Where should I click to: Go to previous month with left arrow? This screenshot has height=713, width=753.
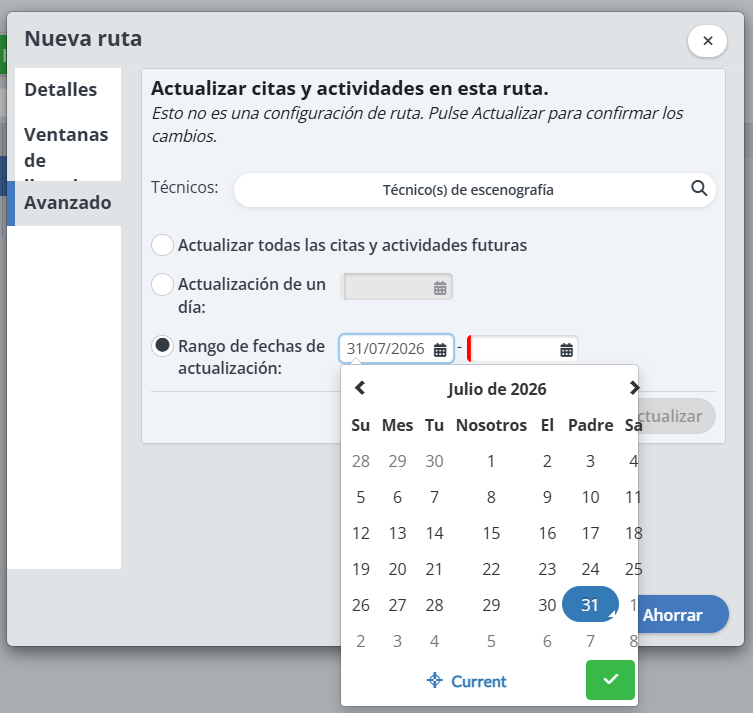pos(360,387)
